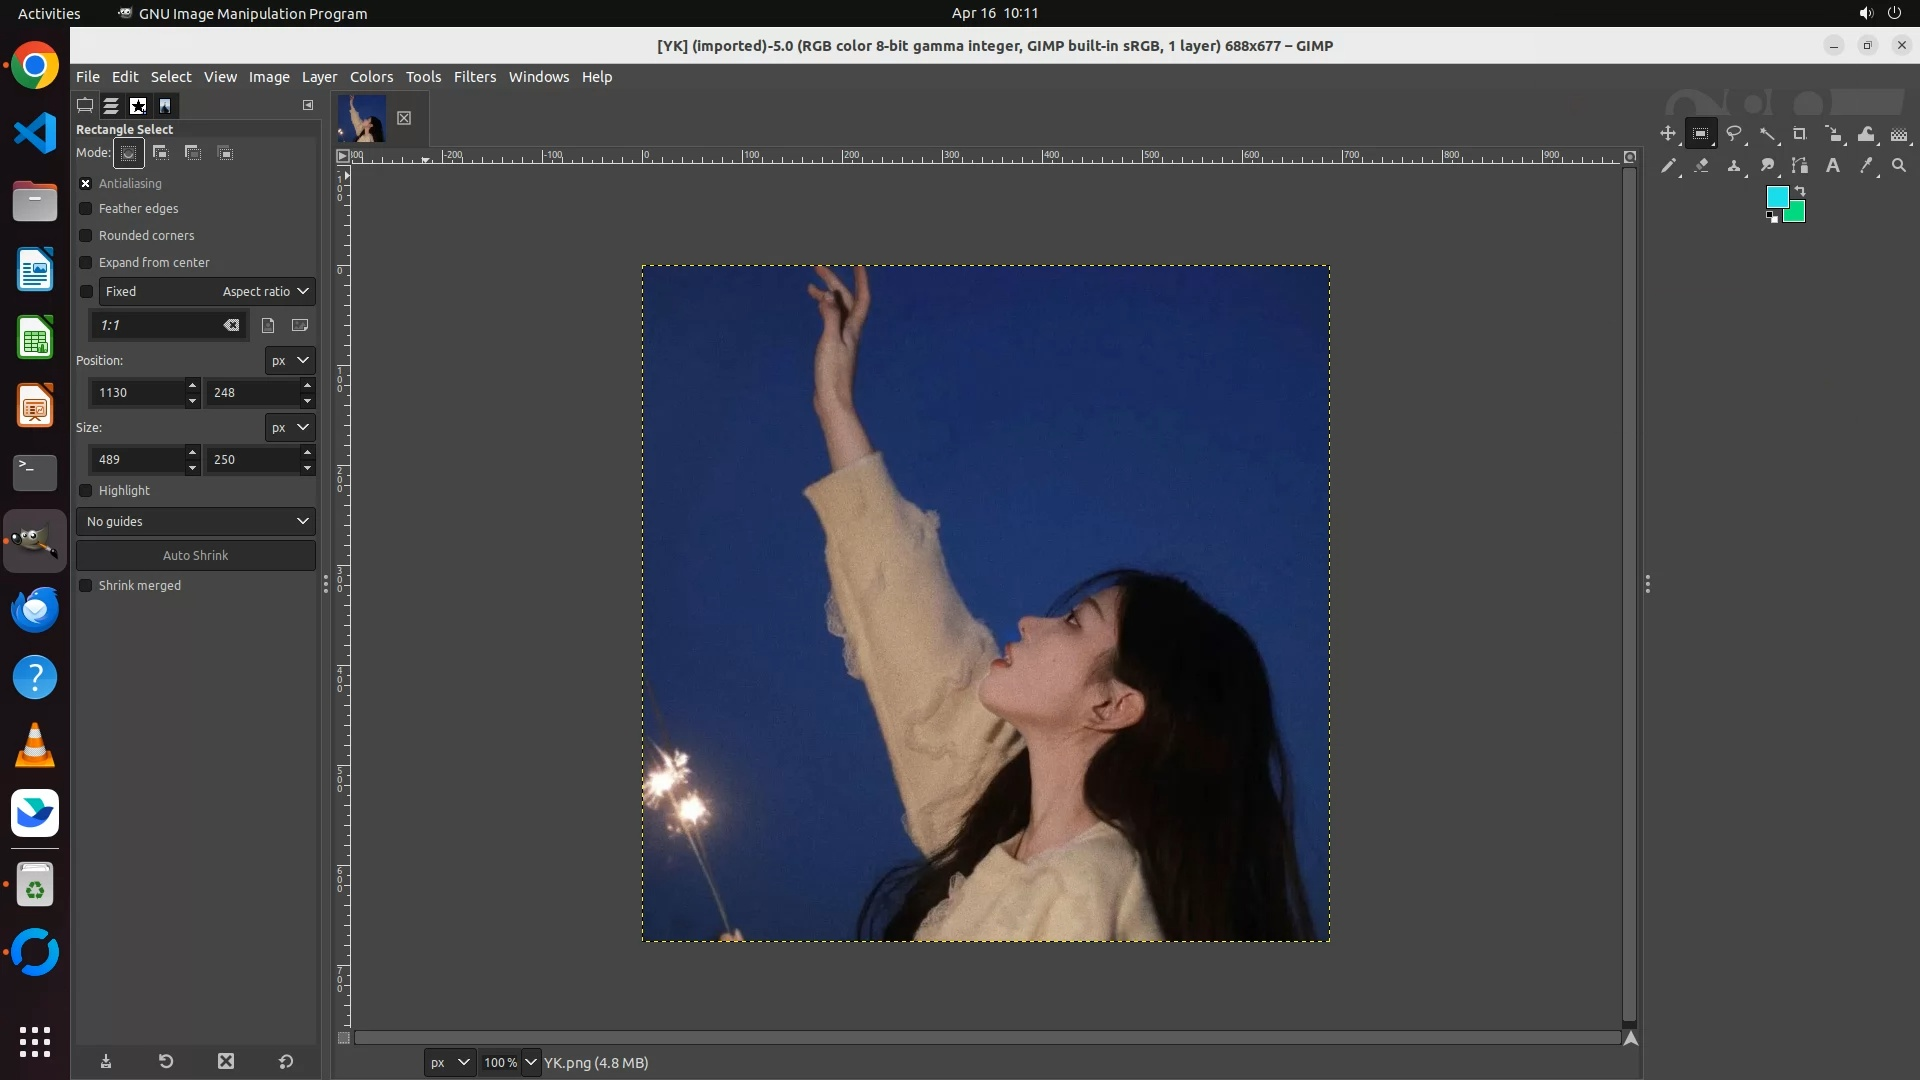Screen dimensions: 1920x1080
Task: Open the Filters menu
Action: pos(474,77)
